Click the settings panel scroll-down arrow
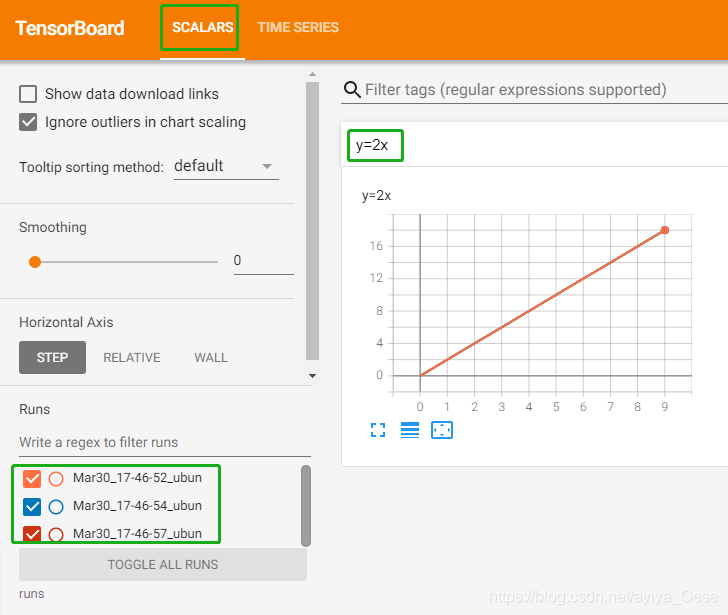This screenshot has height=615, width=728. point(312,375)
